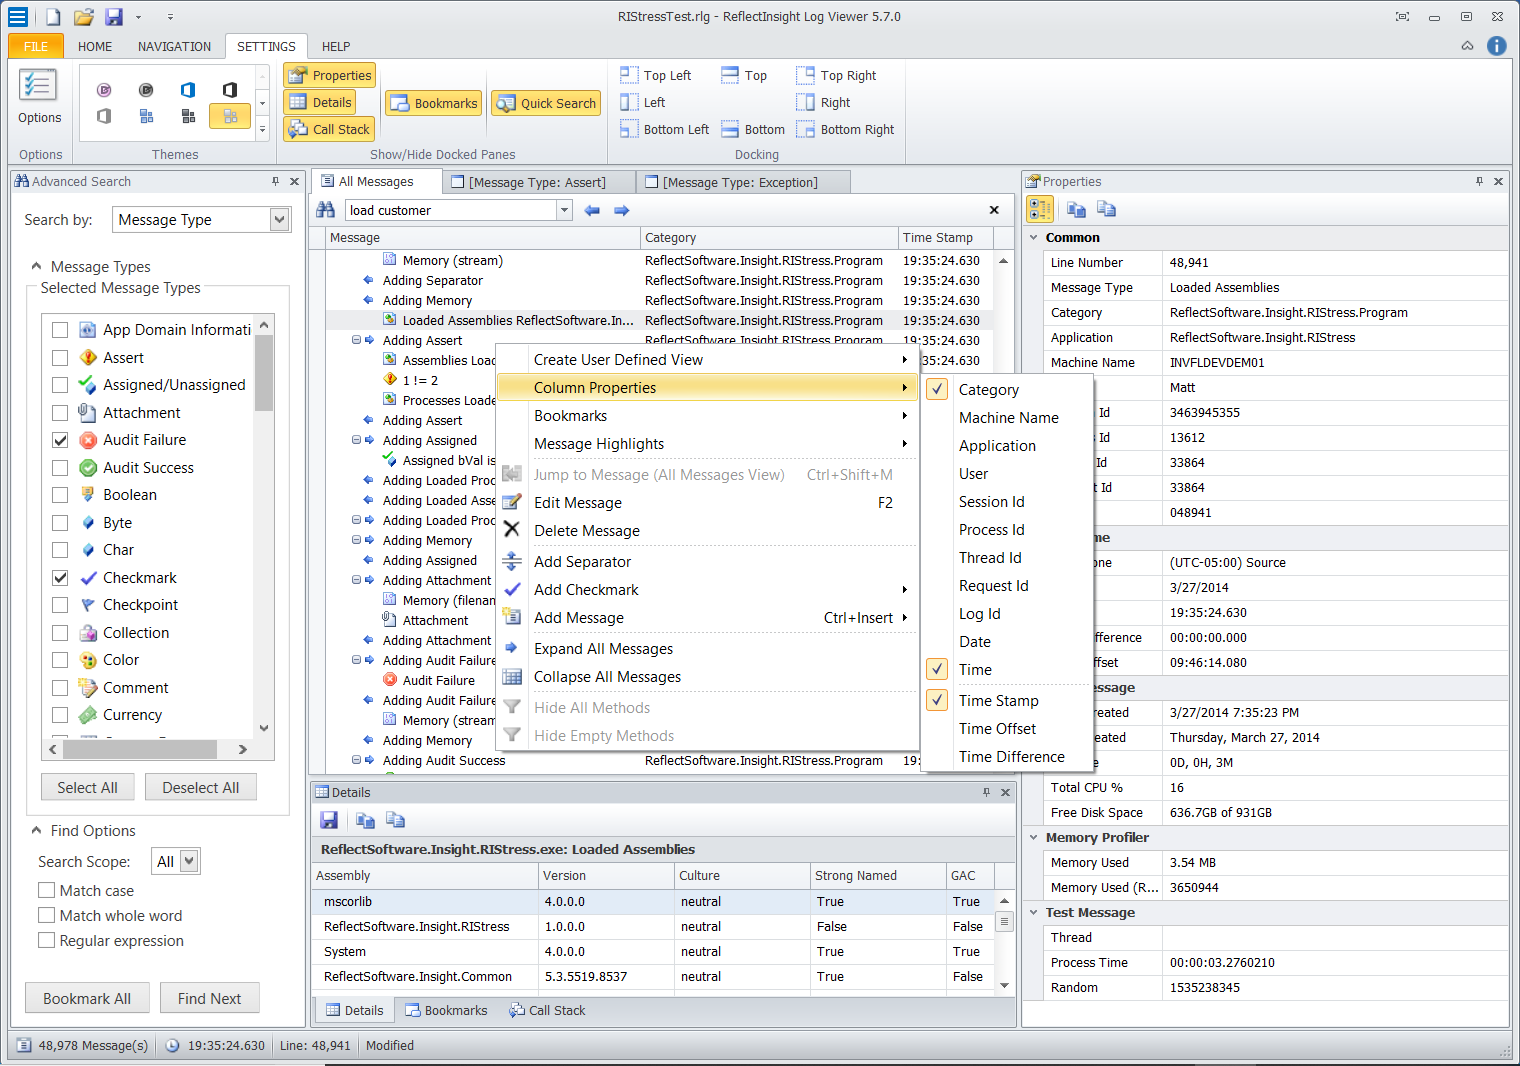This screenshot has width=1520, height=1066.
Task: Enable Match case option
Action: [x=46, y=890]
